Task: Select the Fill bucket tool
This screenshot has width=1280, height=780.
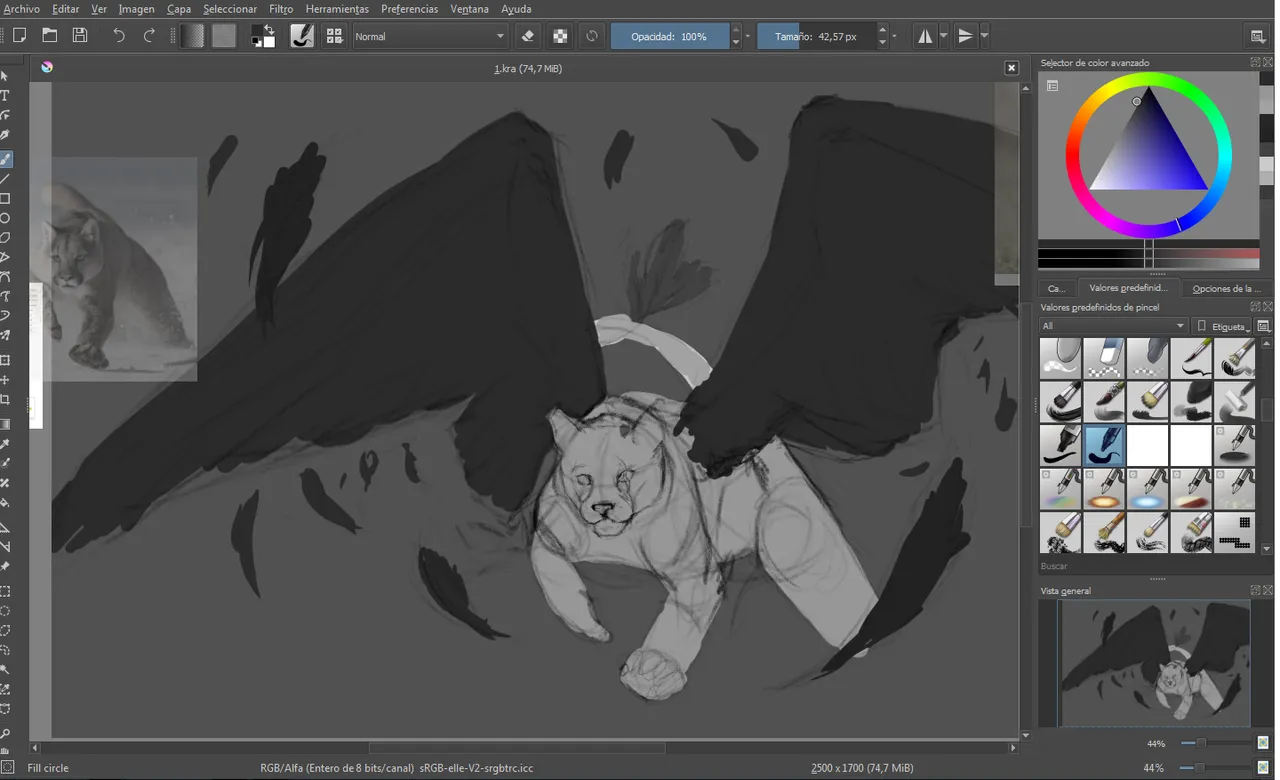Action: tap(5, 503)
